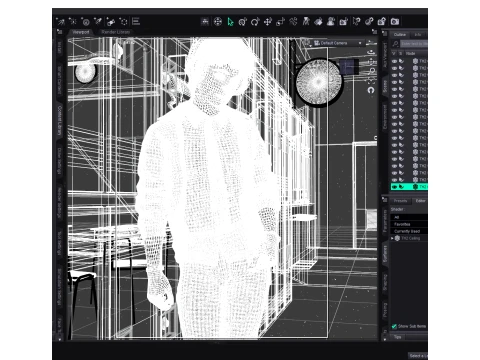Hide the highlighted green node via its eye
Image resolution: width=480 pixels, height=360 pixels.
pyautogui.click(x=394, y=187)
